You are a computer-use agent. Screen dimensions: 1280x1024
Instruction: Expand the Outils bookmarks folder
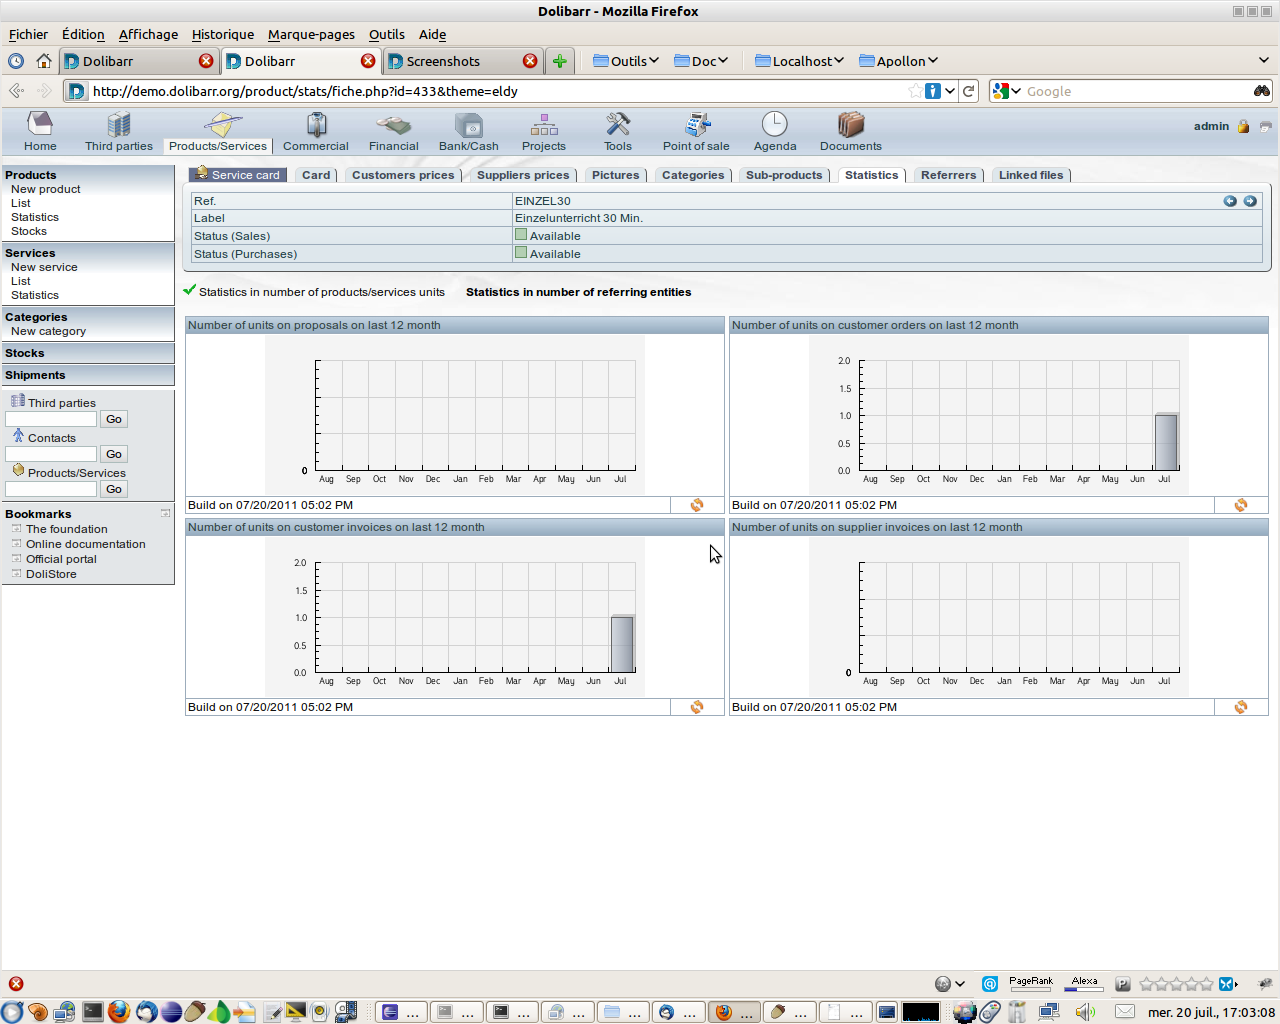coord(626,61)
